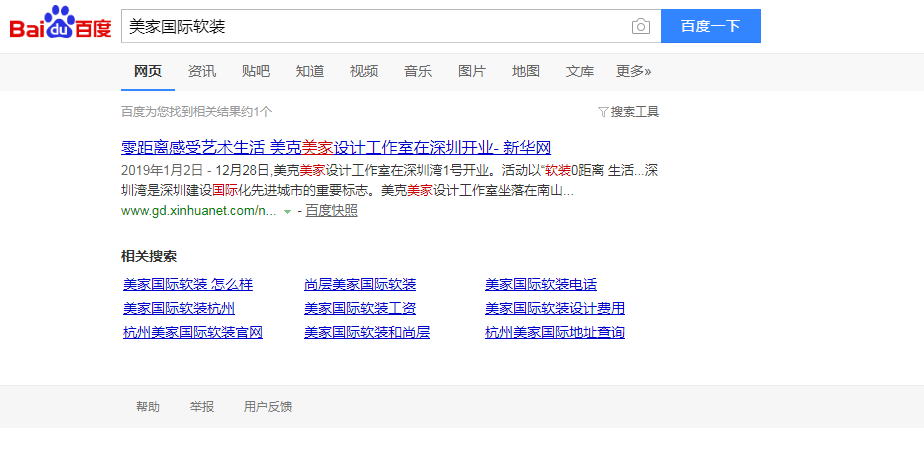Switch to the 图片 tab
The width and height of the screenshot is (924, 466).
(x=472, y=72)
